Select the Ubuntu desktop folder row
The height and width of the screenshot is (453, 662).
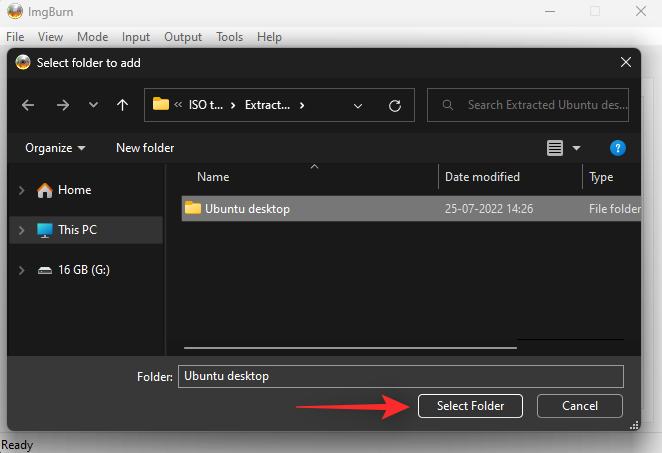coord(411,209)
